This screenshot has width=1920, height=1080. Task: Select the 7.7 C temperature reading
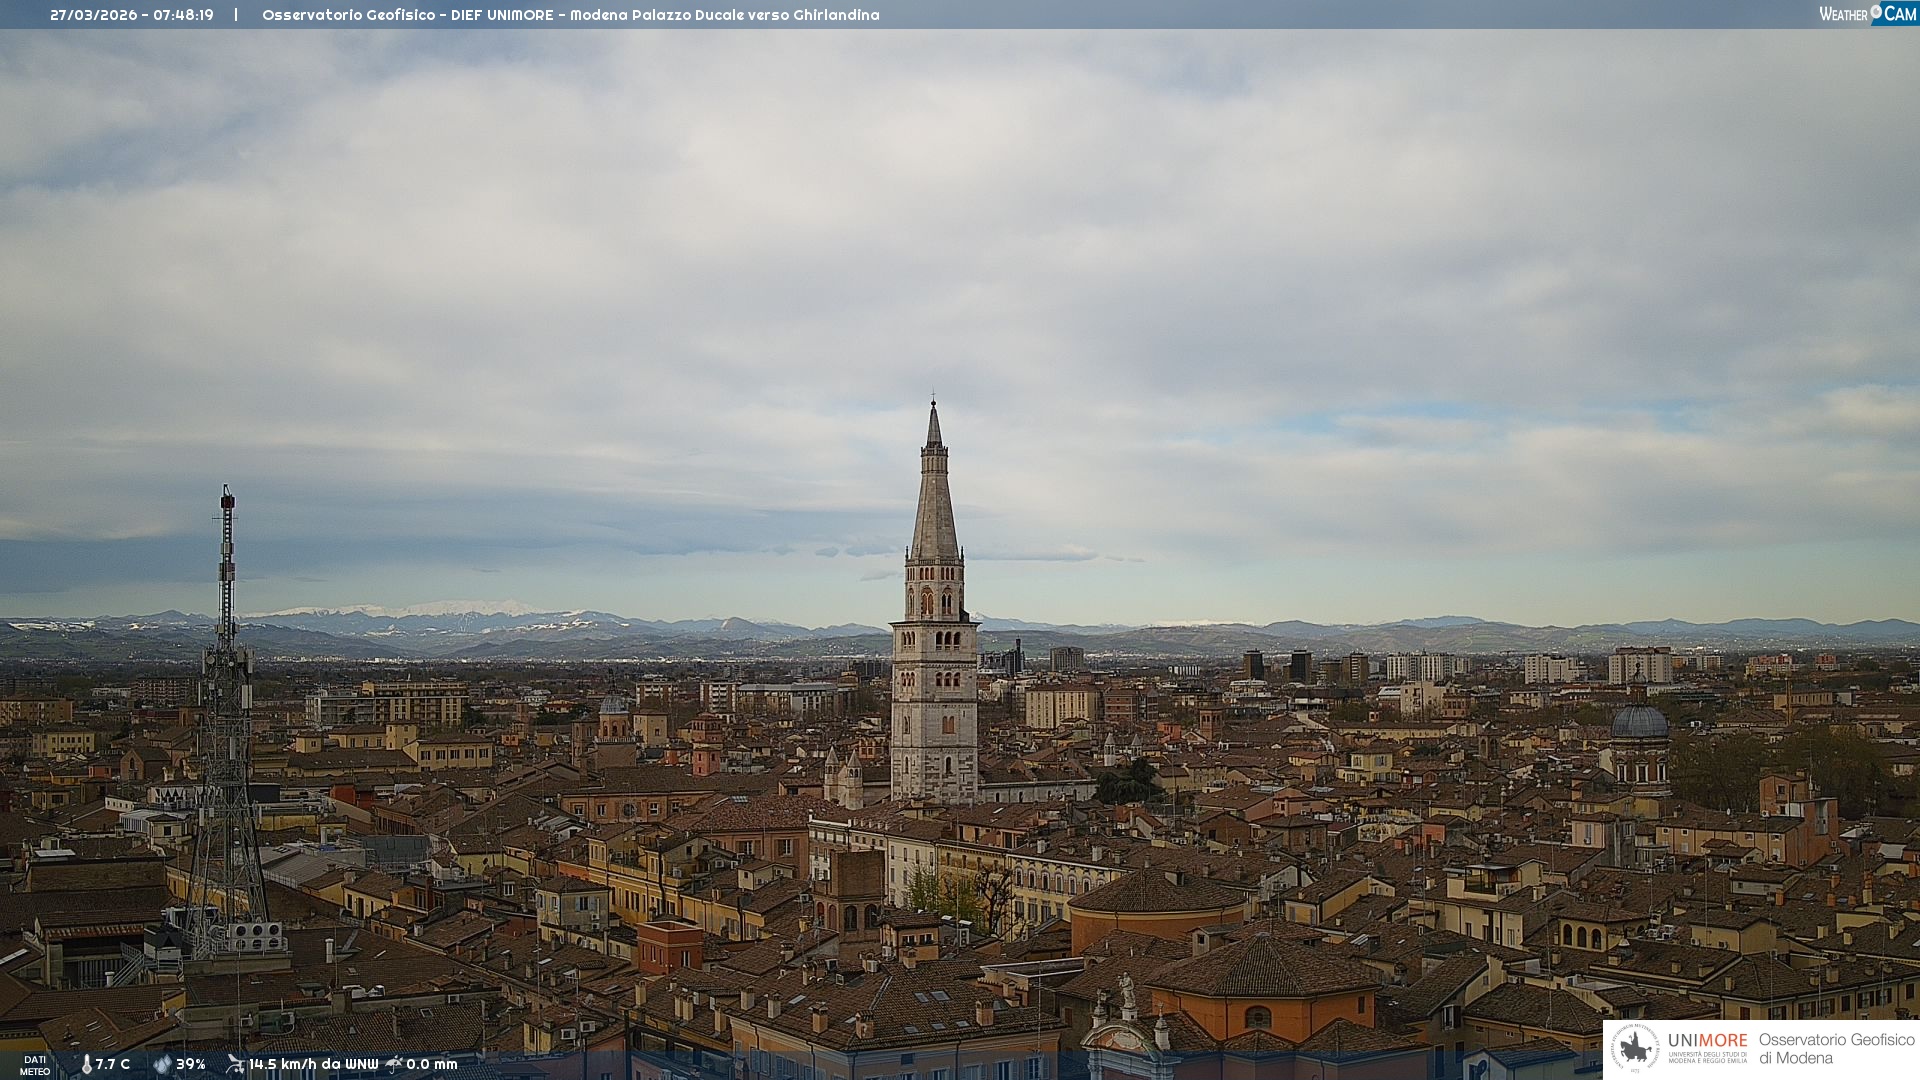(113, 1064)
